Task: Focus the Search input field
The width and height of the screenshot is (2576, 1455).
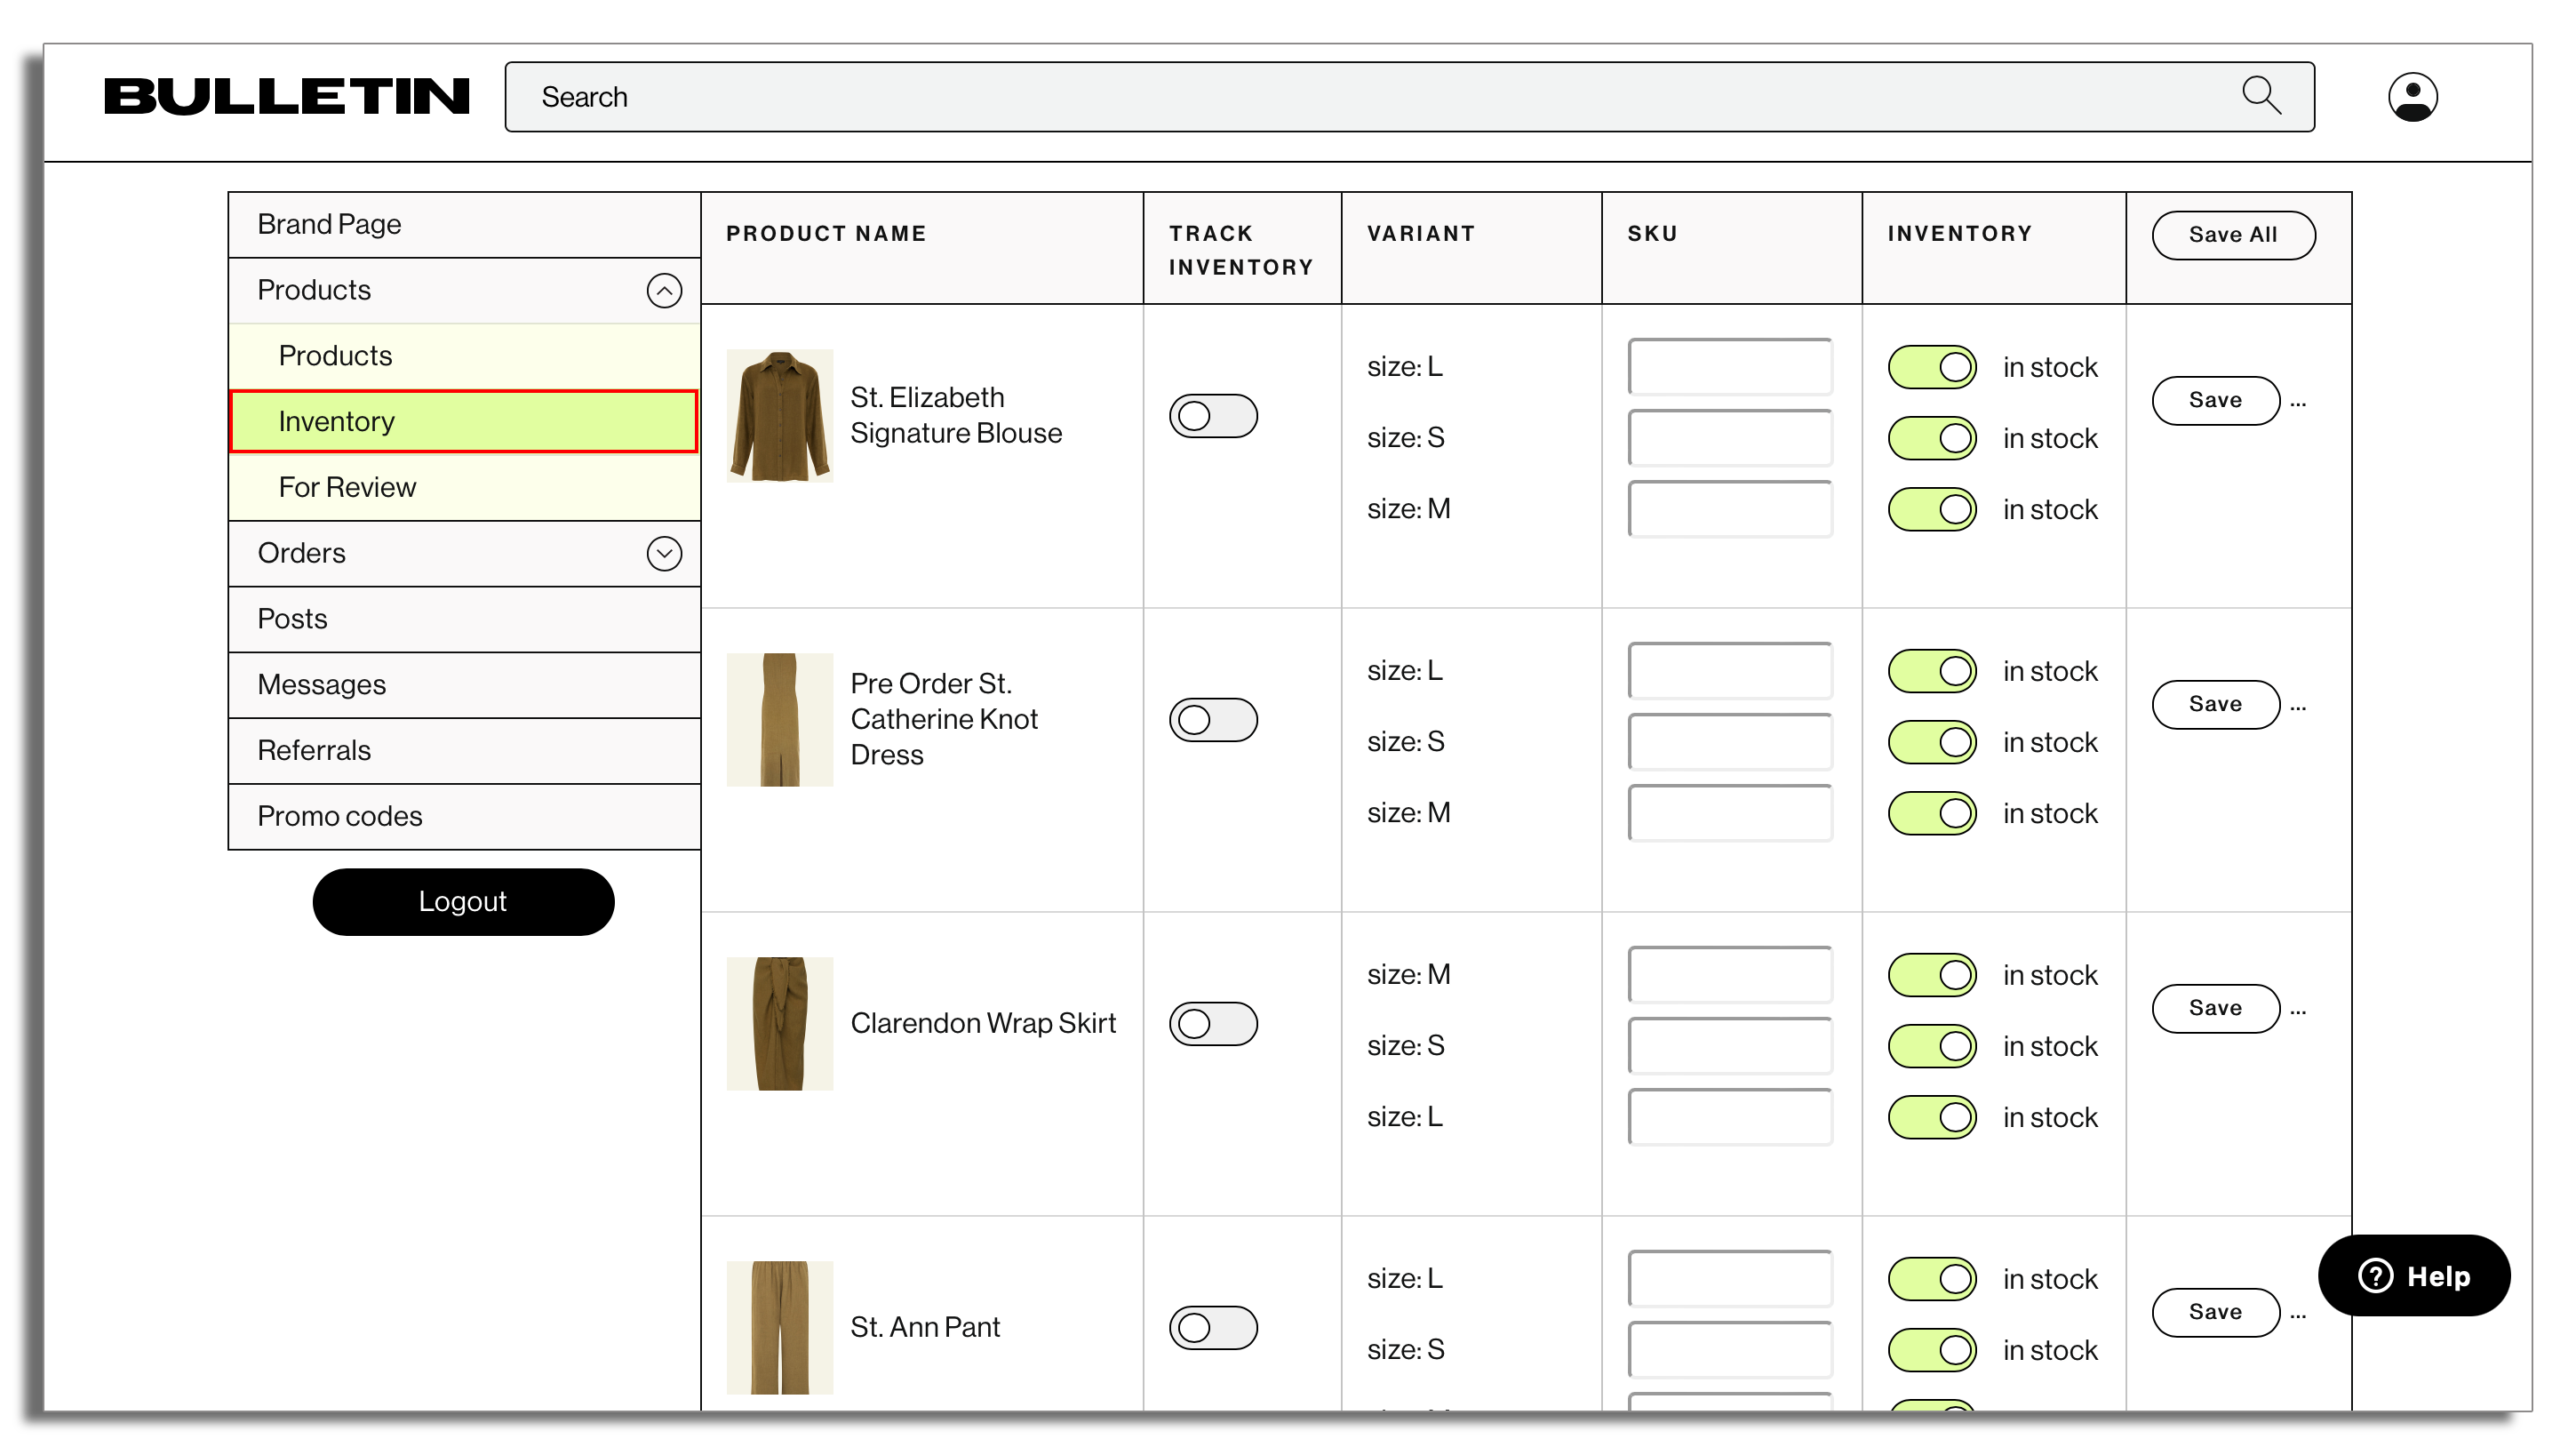Action: pos(1410,97)
